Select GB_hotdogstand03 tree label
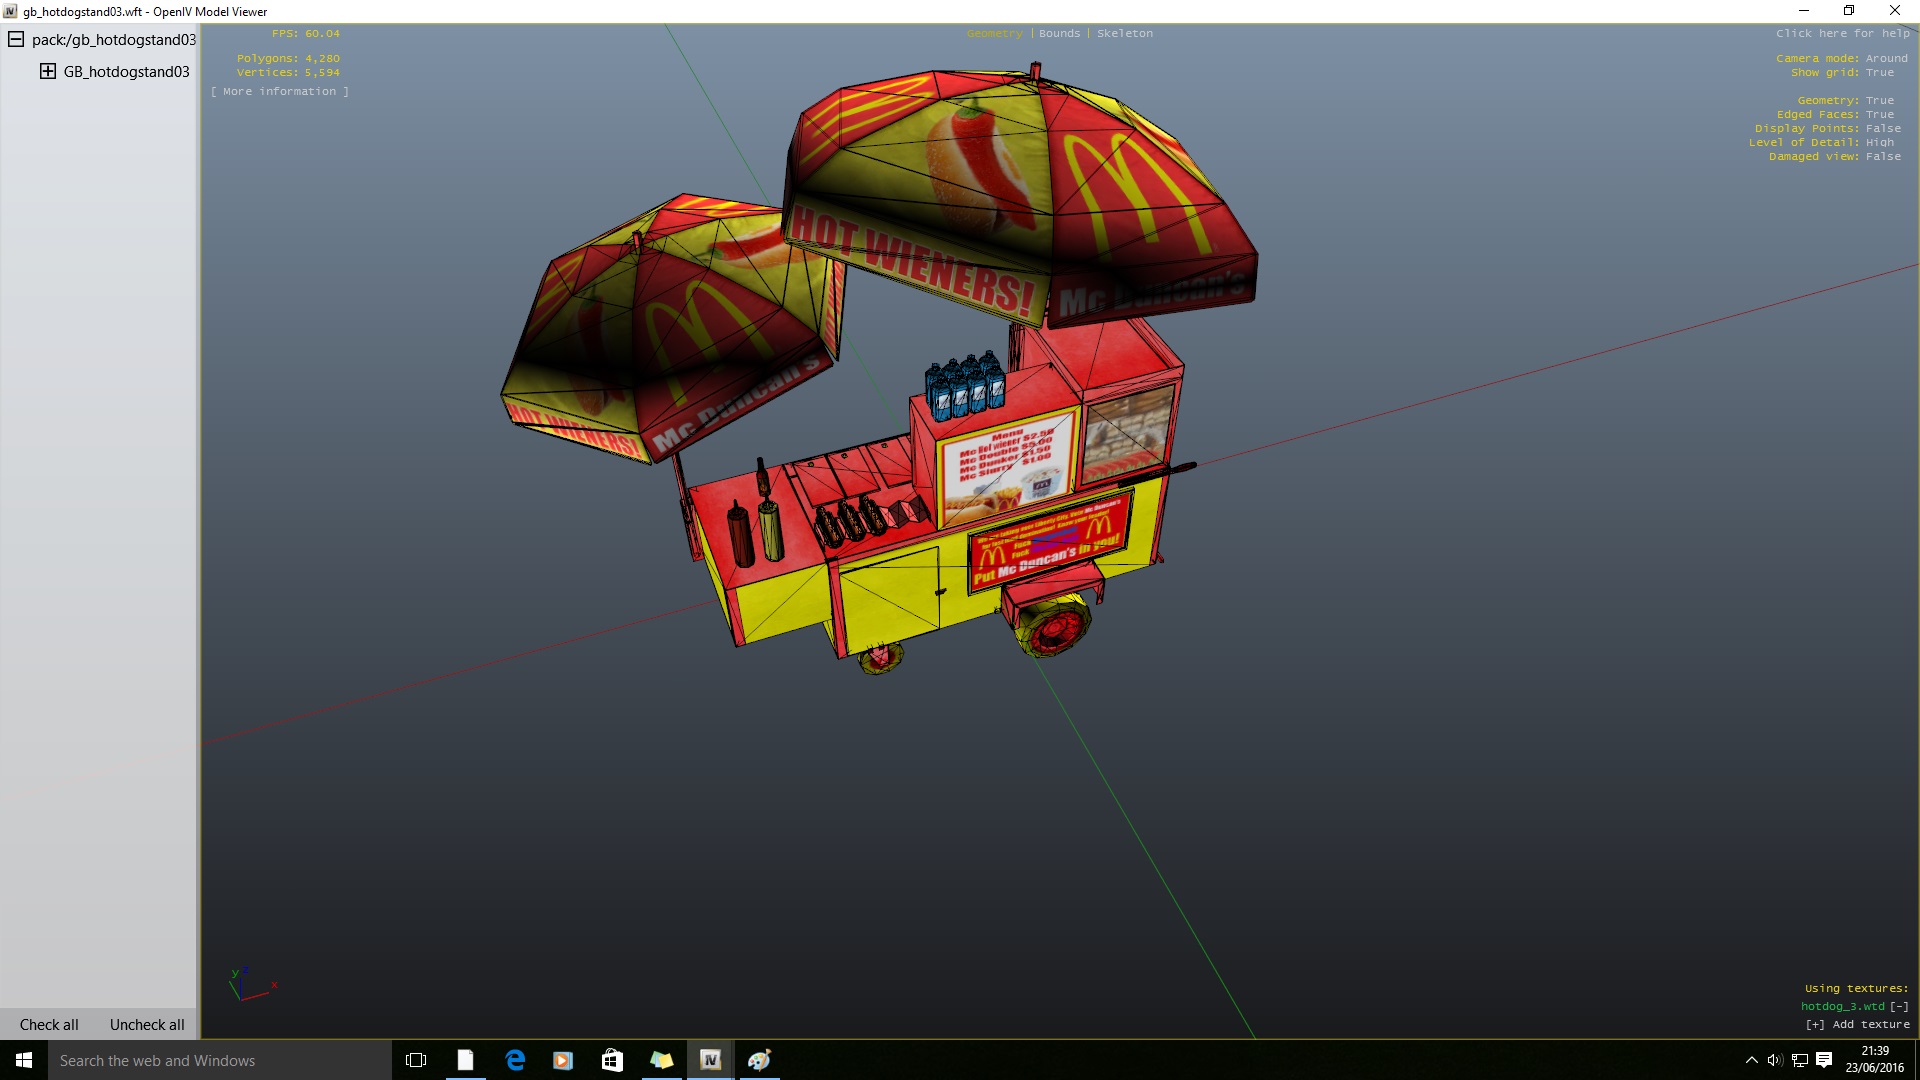The image size is (1920, 1080). 126,71
